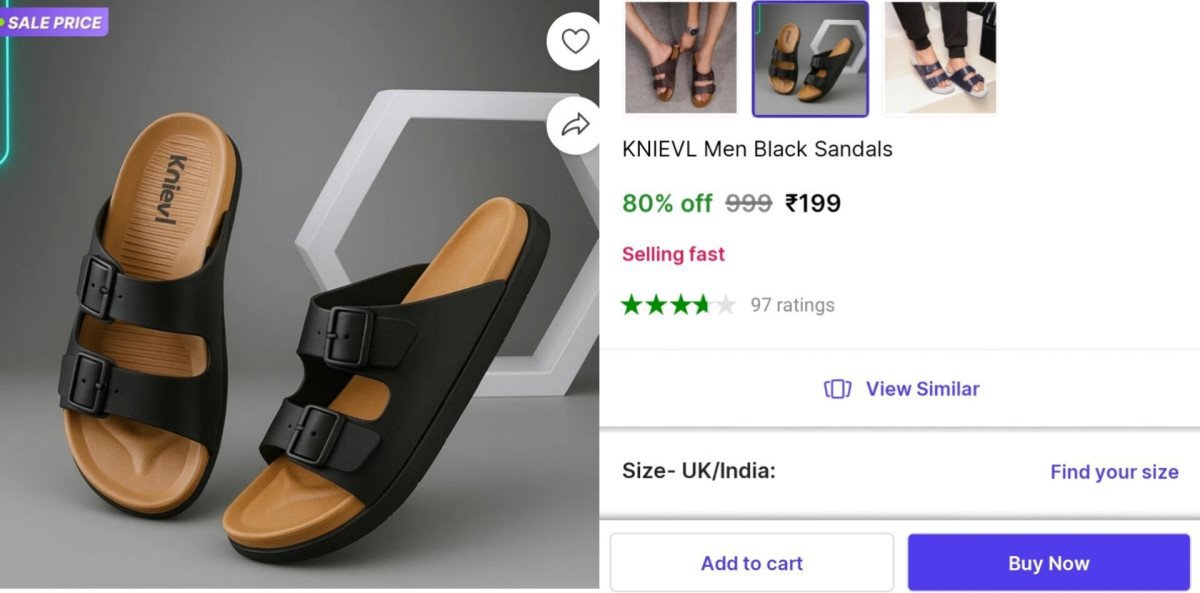The width and height of the screenshot is (1200, 593).
Task: Click the Size- UK/India heading
Action: 698,471
